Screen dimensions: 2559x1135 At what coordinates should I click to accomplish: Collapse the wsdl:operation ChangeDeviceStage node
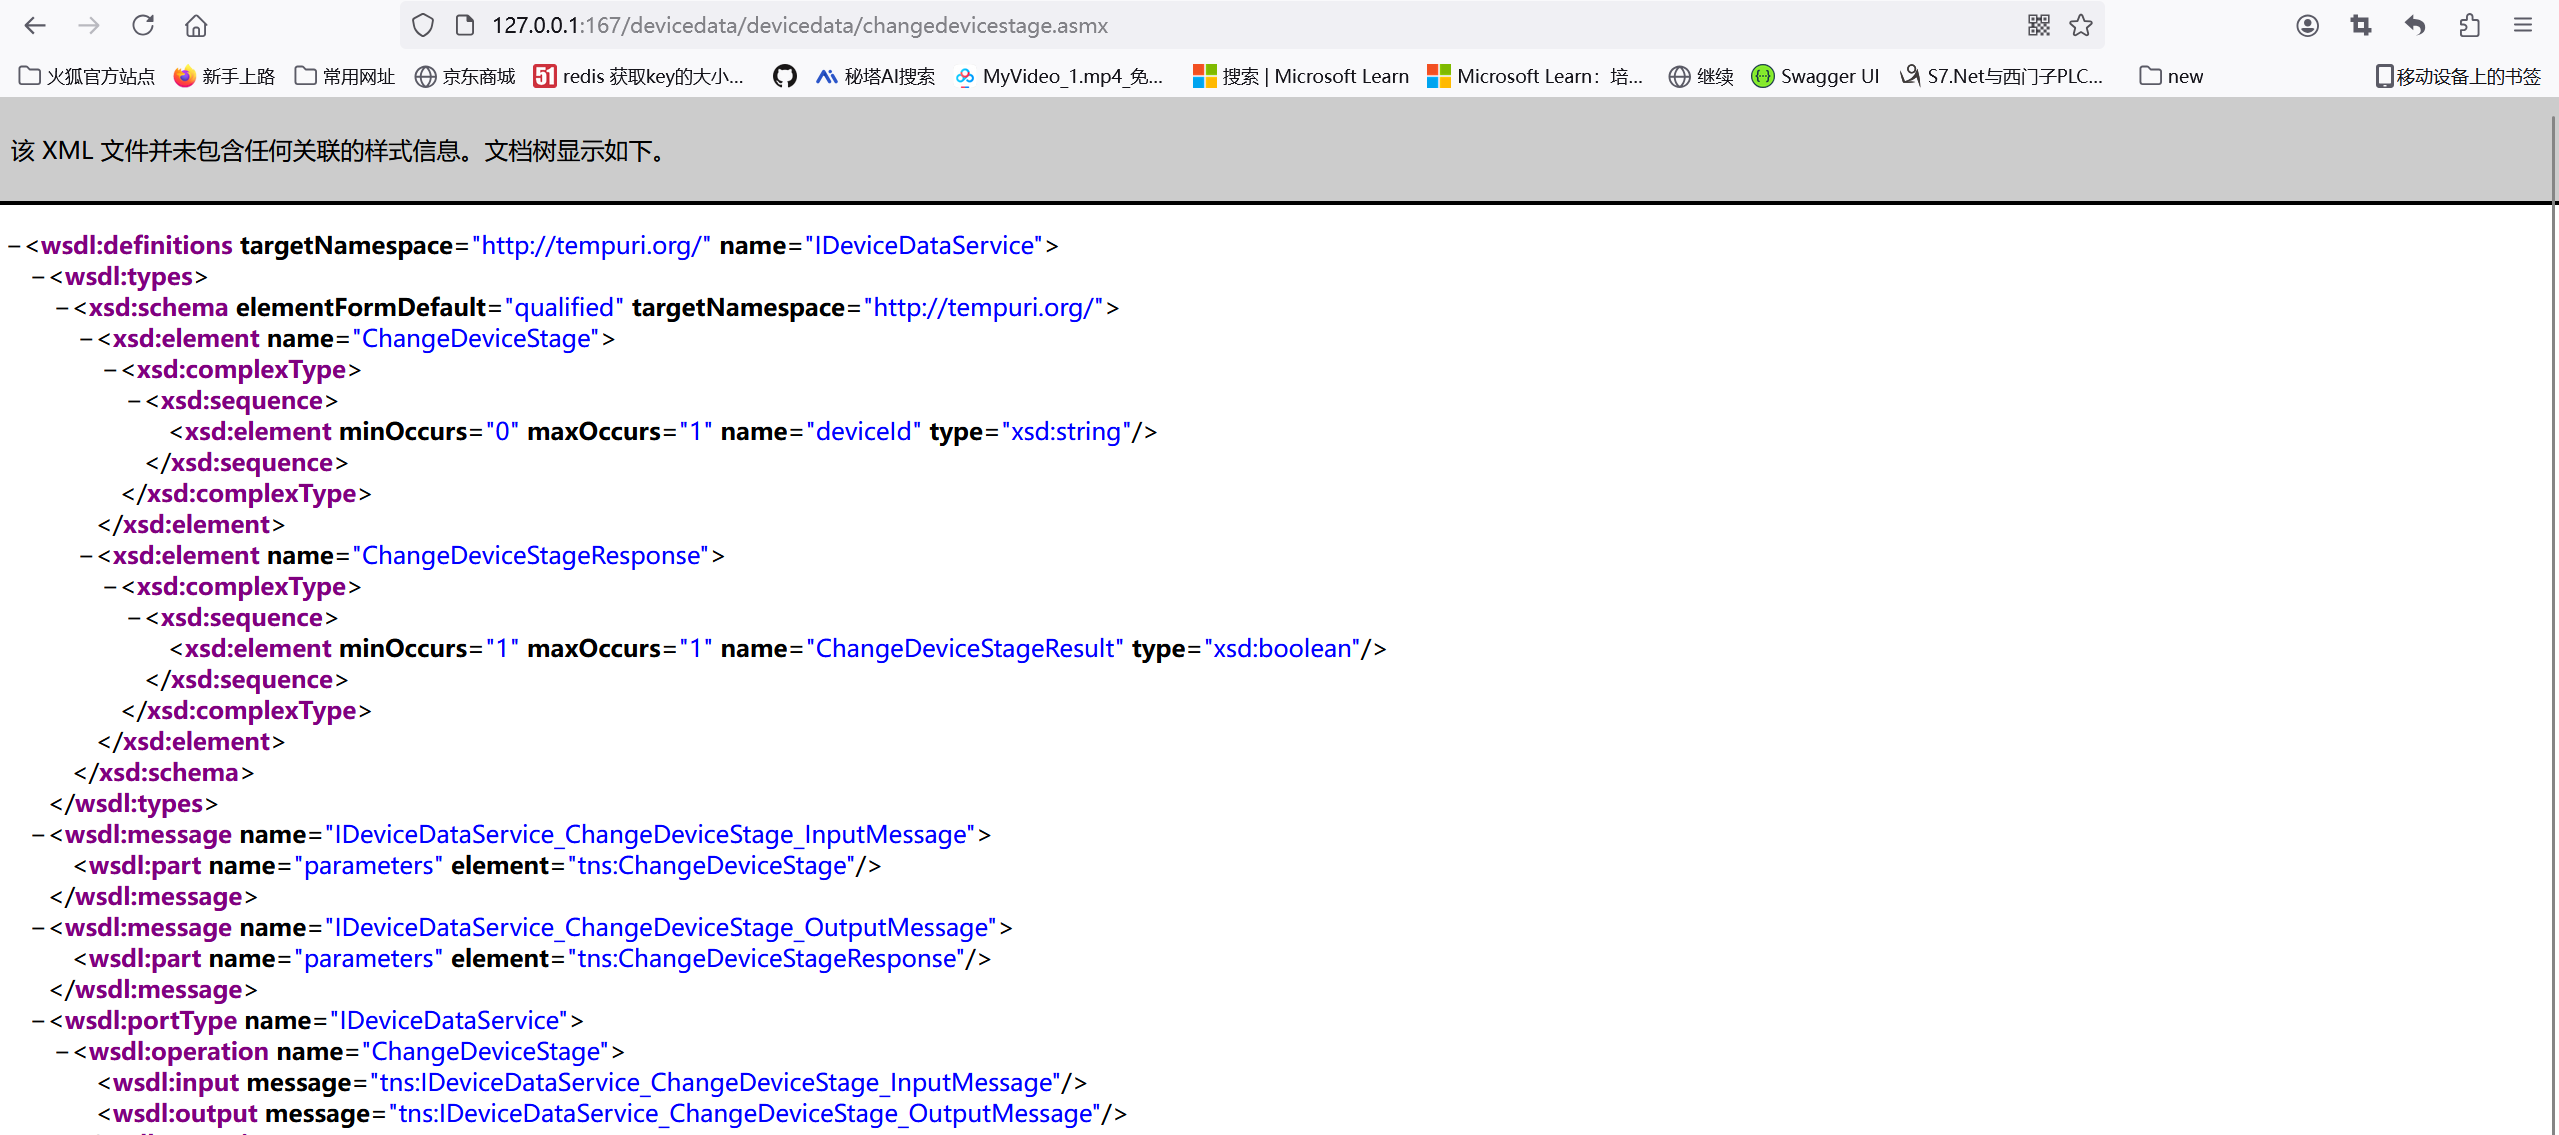click(62, 1052)
